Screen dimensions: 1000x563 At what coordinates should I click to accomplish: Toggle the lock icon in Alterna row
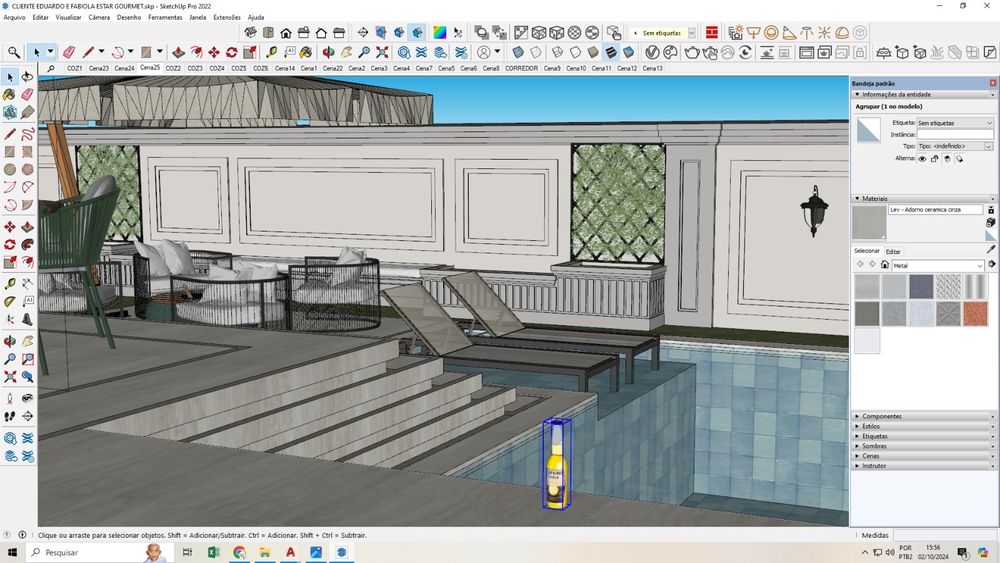click(934, 158)
